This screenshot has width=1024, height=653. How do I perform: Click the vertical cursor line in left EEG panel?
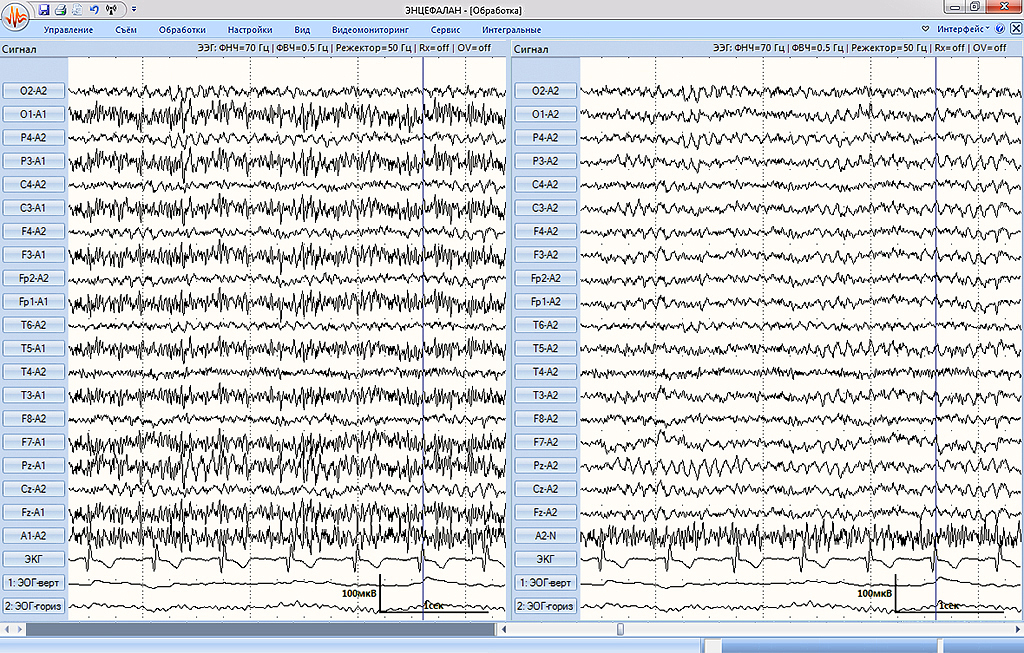[x=423, y=338]
